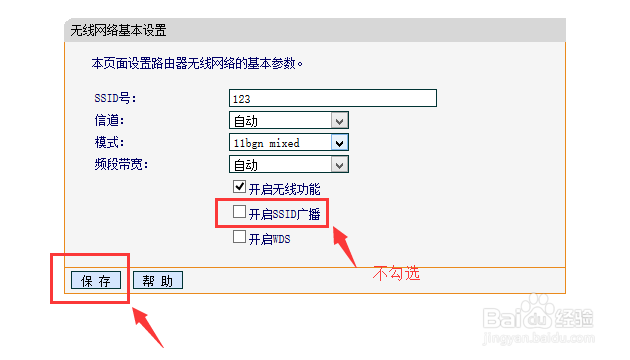The height and width of the screenshot is (360, 630).
Task: Click the SSID号 input field
Action: 333,98
